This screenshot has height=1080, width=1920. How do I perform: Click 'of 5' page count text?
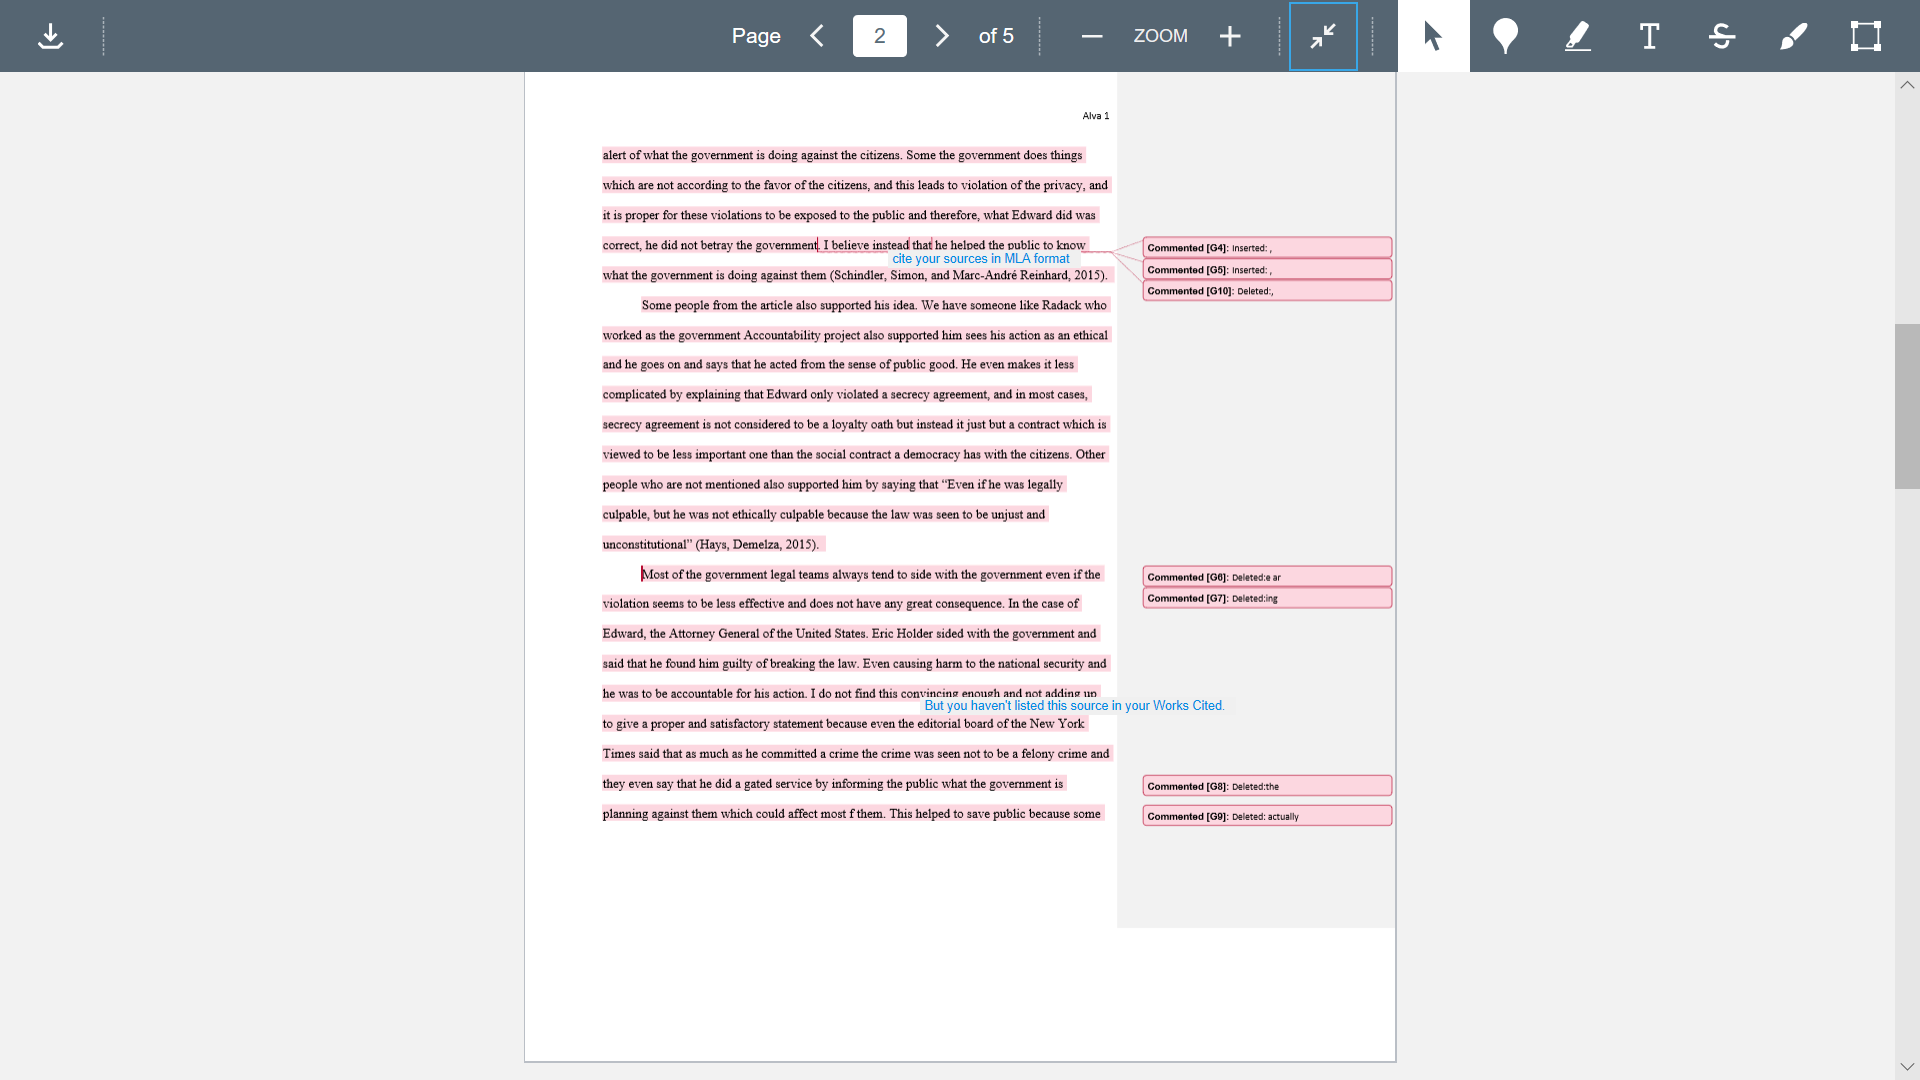[996, 36]
